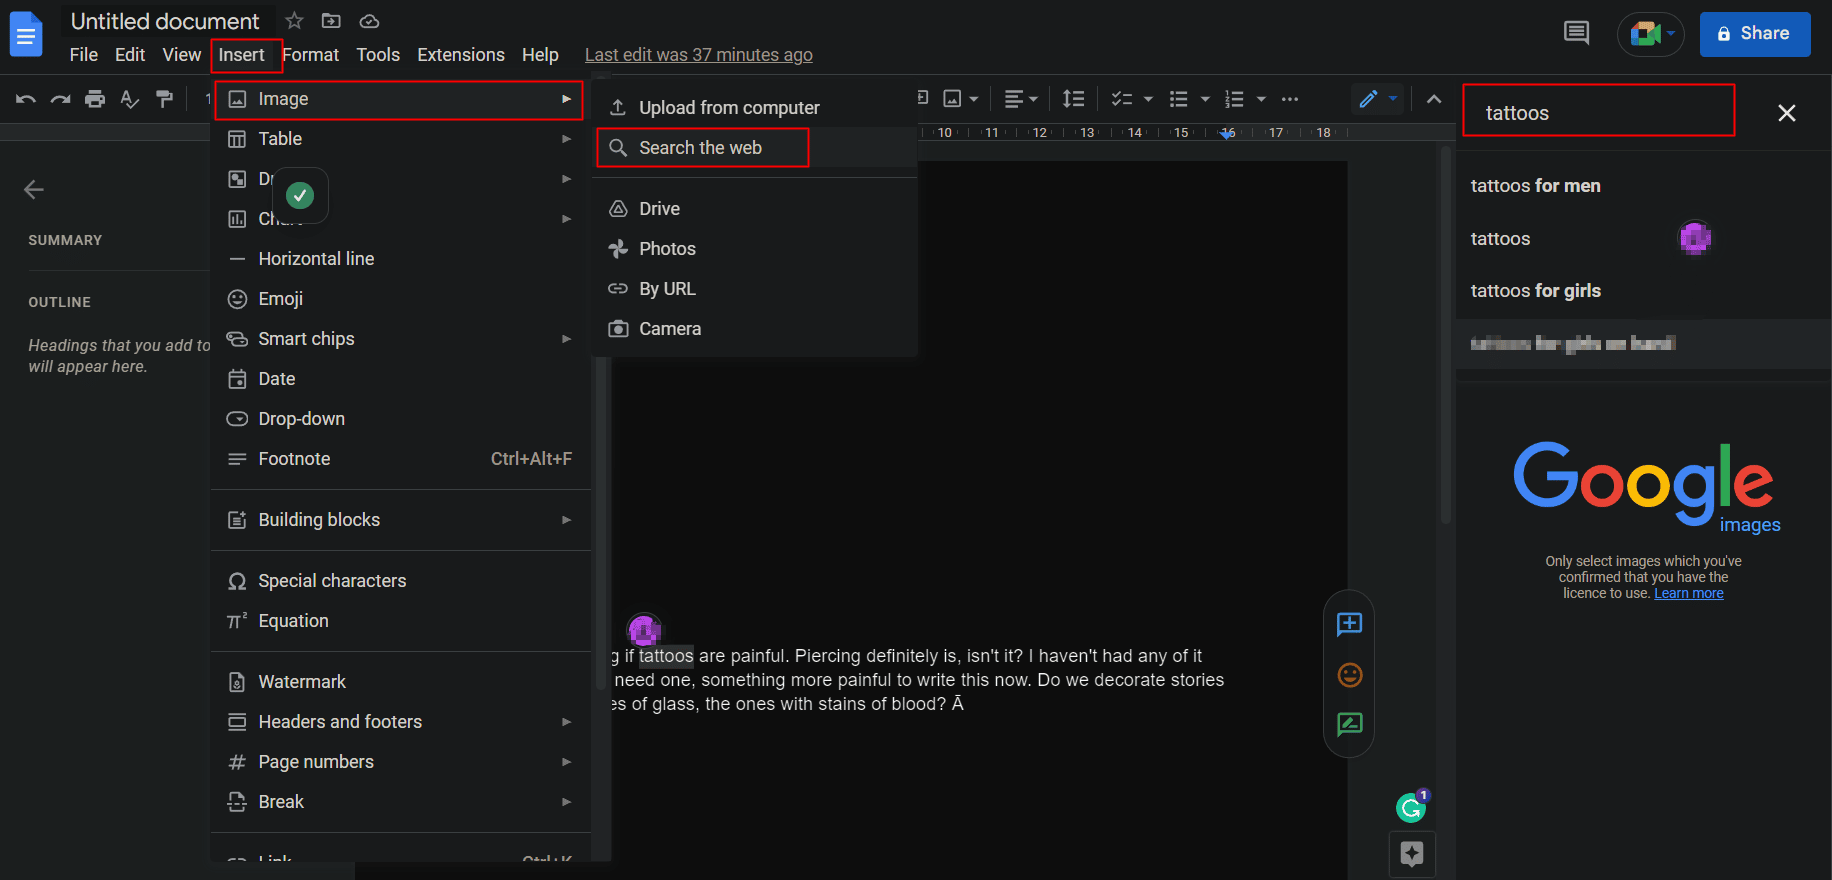Click the numbered list icon
Image resolution: width=1832 pixels, height=880 pixels.
[x=1235, y=99]
